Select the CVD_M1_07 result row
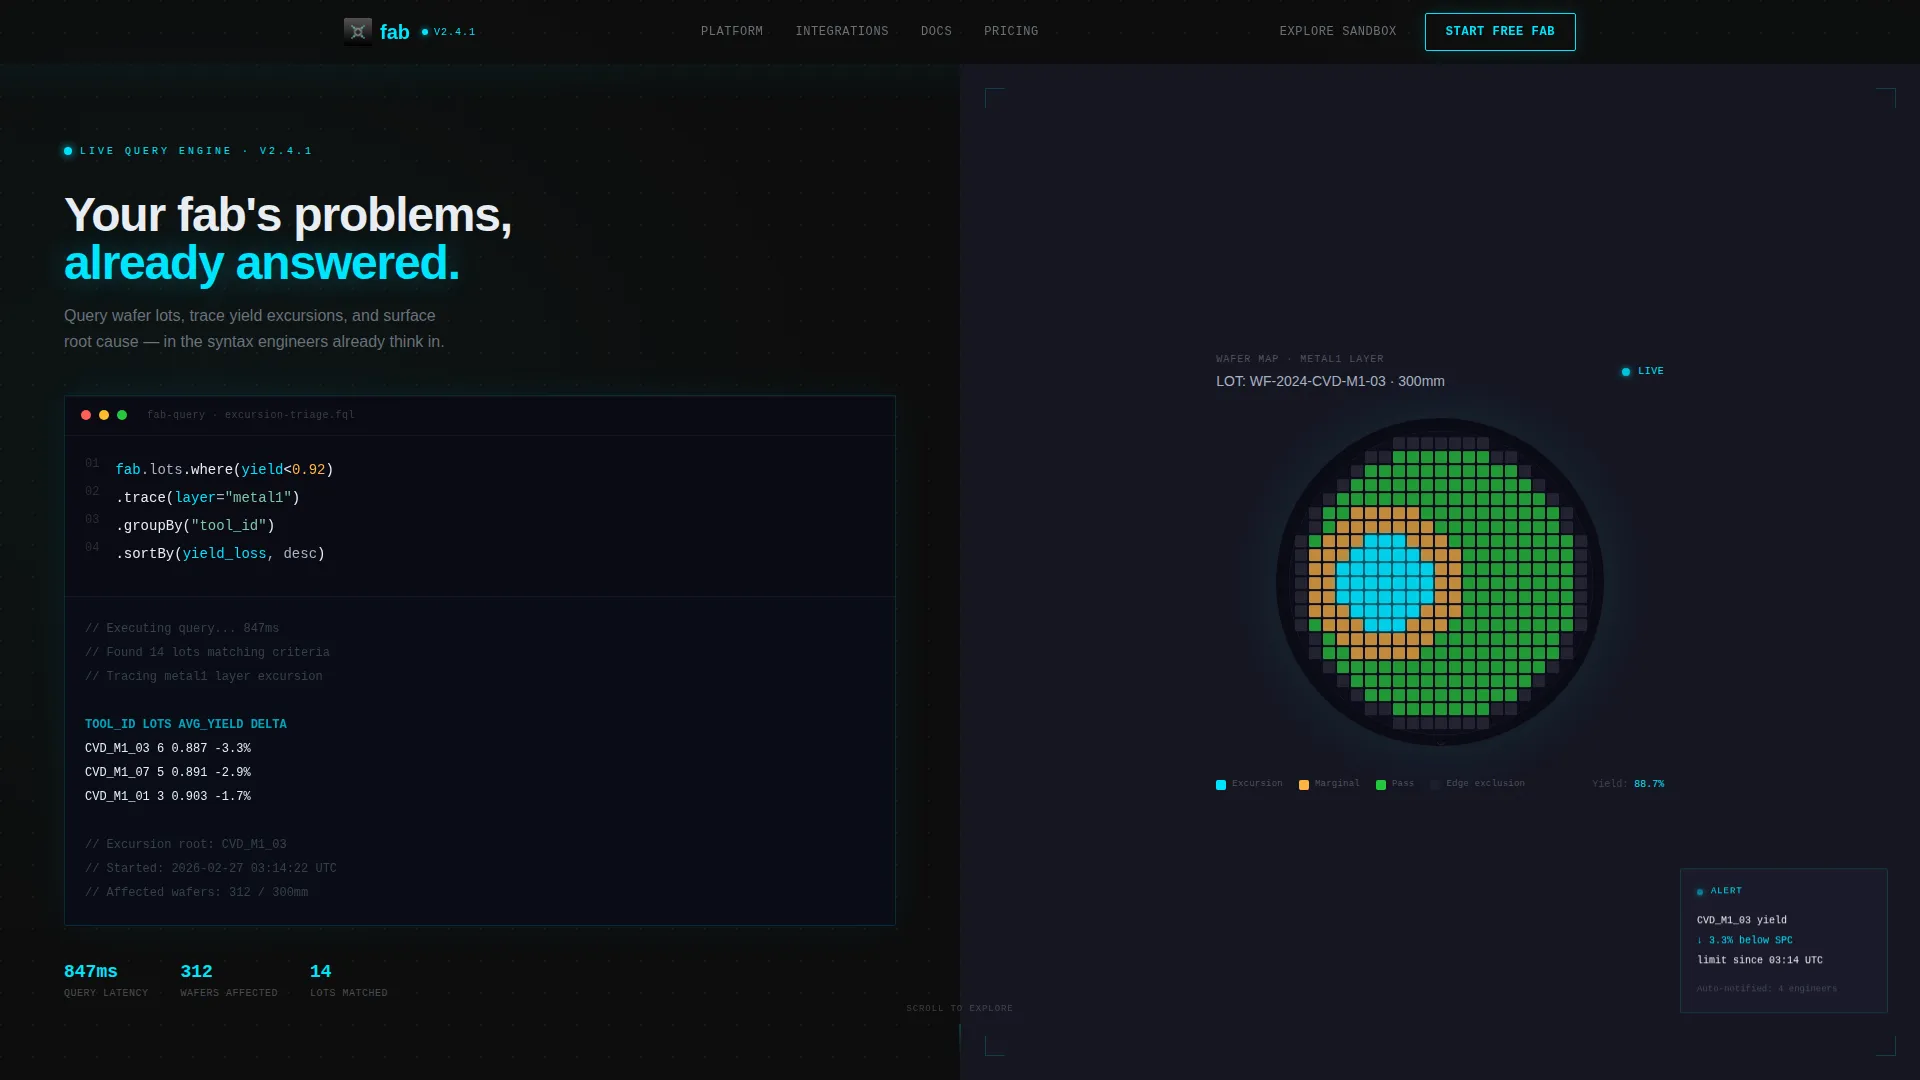This screenshot has height=1080, width=1920. (168, 772)
